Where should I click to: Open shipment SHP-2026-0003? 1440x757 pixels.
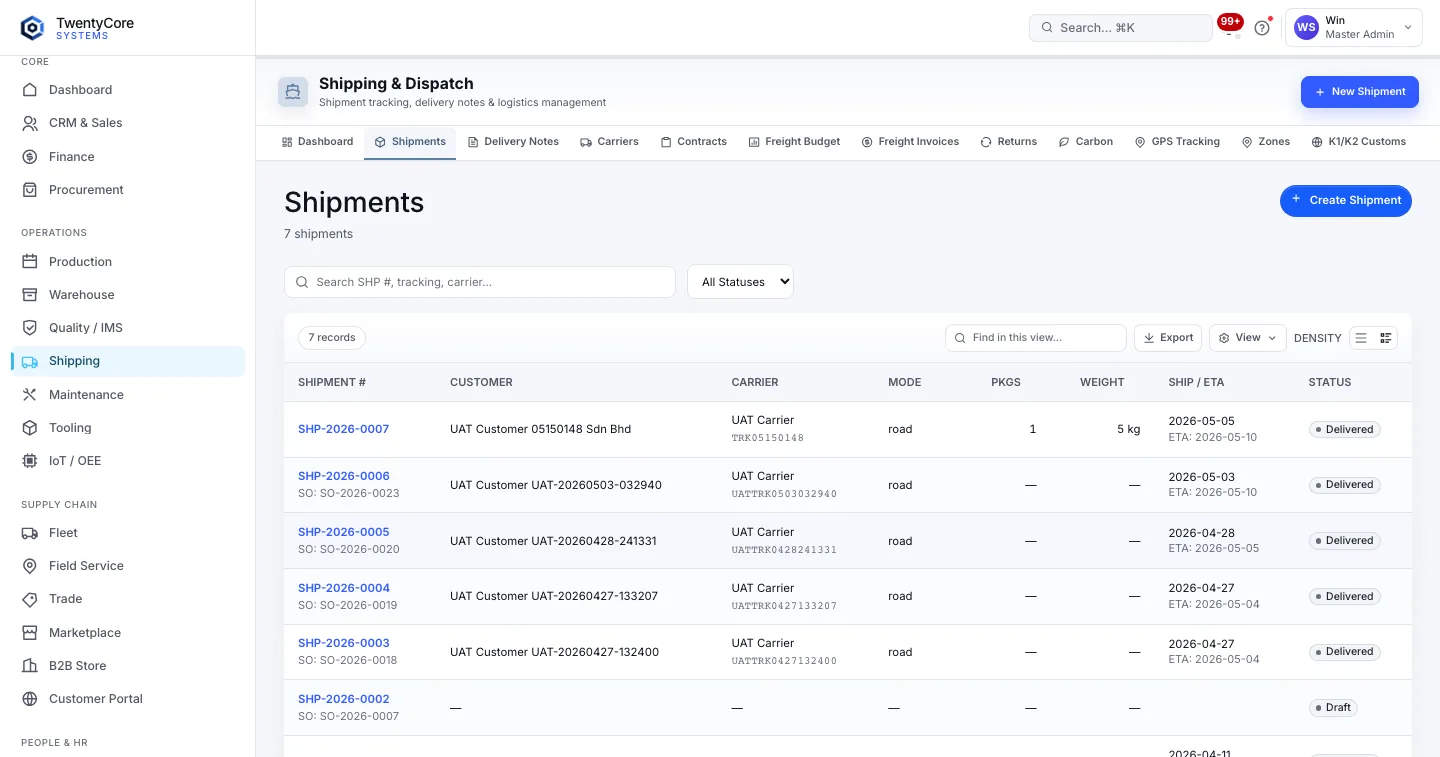pos(343,643)
